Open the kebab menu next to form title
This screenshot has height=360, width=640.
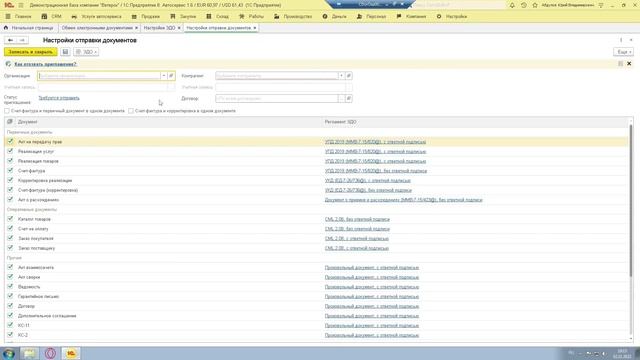pyautogui.click(x=621, y=40)
